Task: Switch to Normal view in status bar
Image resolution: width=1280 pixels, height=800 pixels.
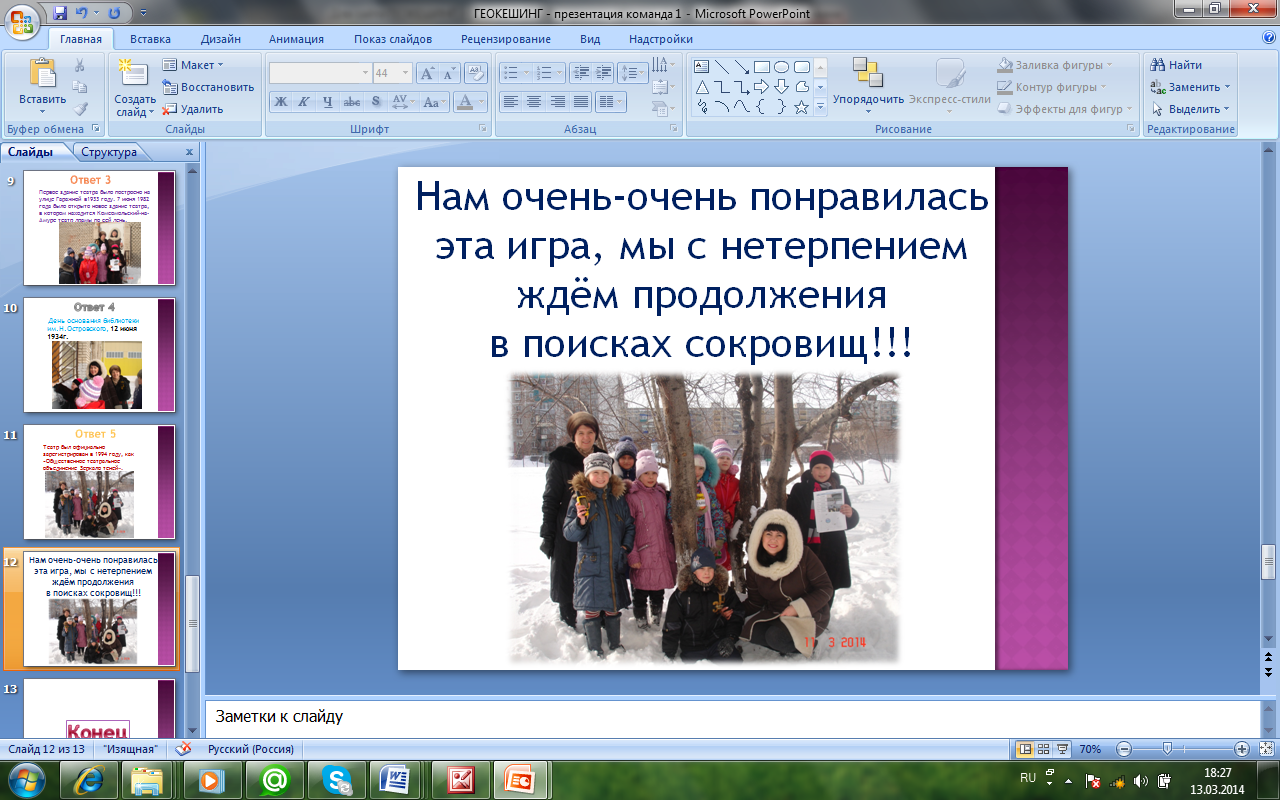Action: (1025, 748)
